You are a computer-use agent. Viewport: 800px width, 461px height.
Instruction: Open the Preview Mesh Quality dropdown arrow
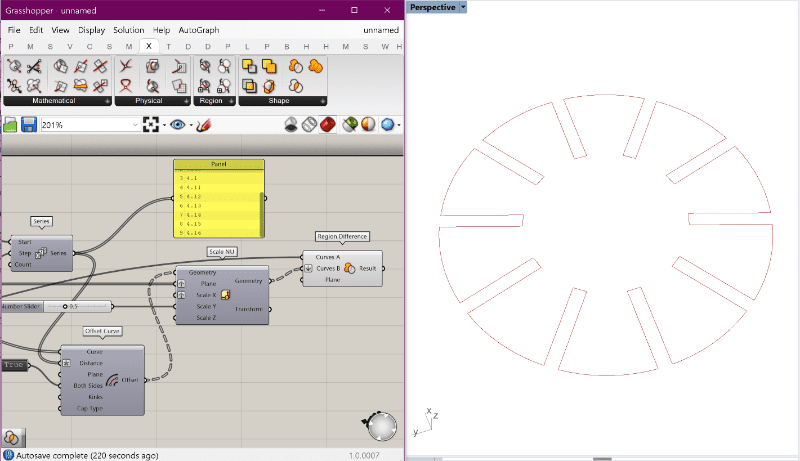click(x=398, y=125)
